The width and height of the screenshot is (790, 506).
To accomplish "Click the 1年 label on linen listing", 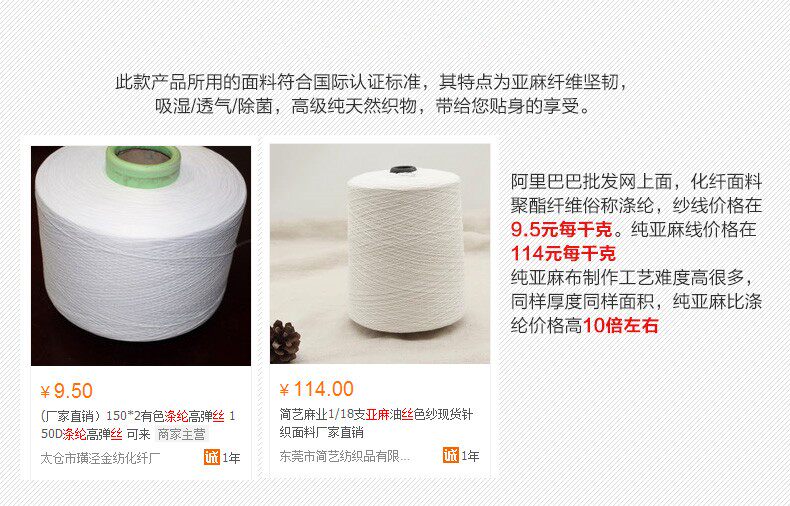I will tap(470, 456).
